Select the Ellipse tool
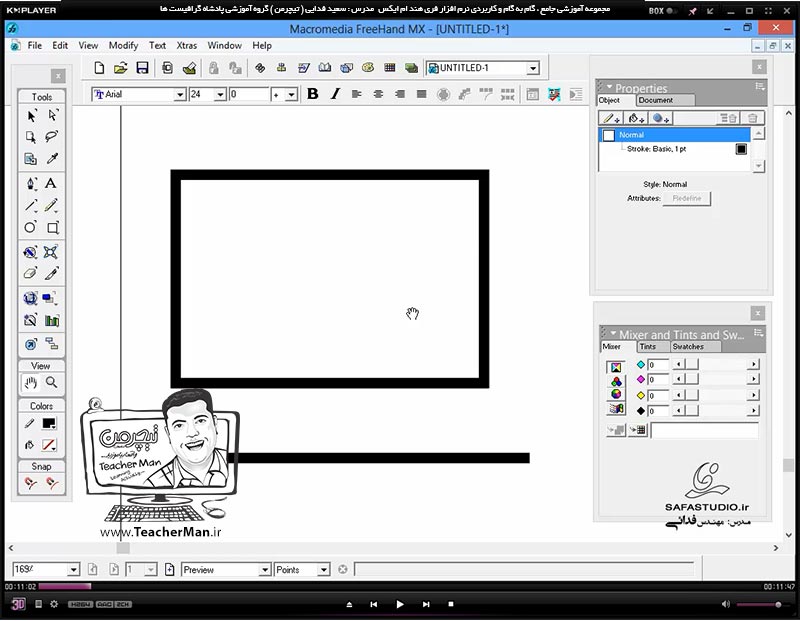800x621 pixels. pos(31,227)
